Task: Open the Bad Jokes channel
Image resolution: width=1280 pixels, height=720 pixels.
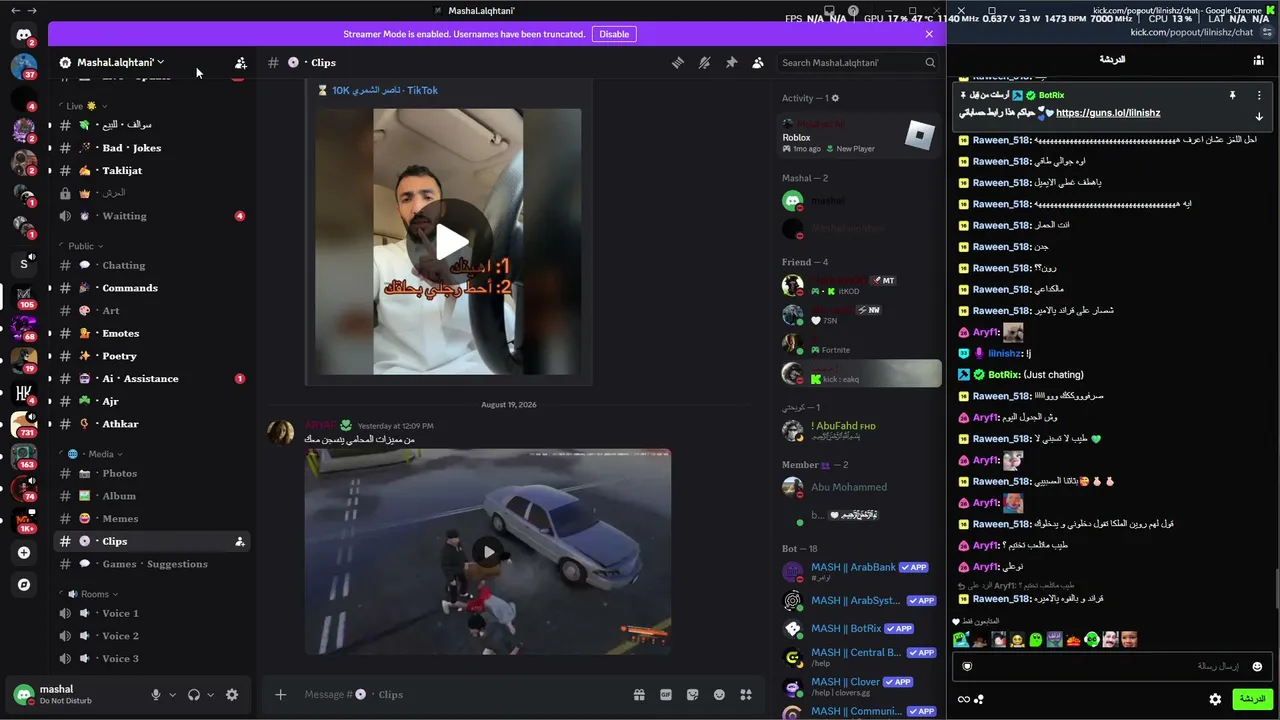Action: coord(150,148)
